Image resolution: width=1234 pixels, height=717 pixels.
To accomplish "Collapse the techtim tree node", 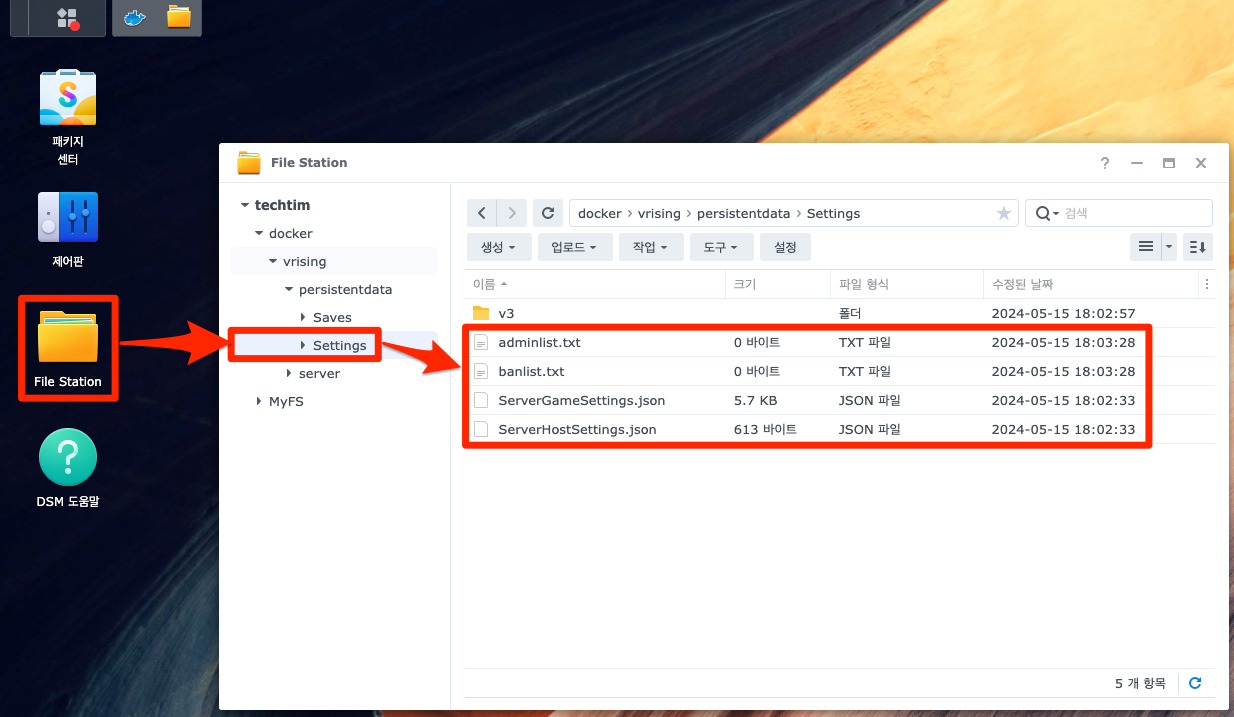I will coord(244,205).
